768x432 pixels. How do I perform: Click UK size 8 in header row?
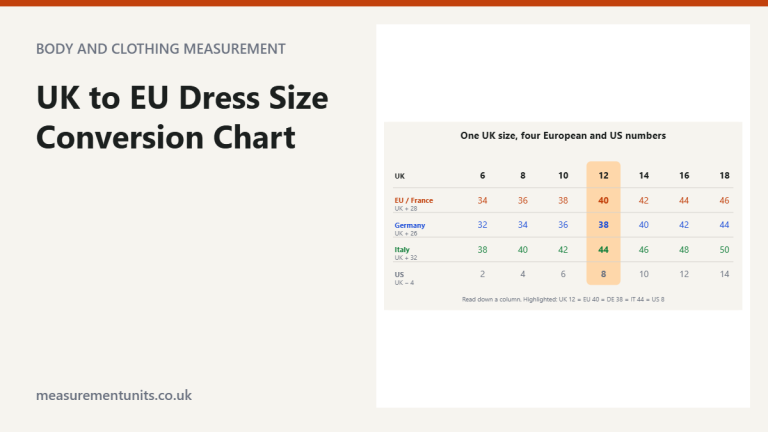(523, 175)
